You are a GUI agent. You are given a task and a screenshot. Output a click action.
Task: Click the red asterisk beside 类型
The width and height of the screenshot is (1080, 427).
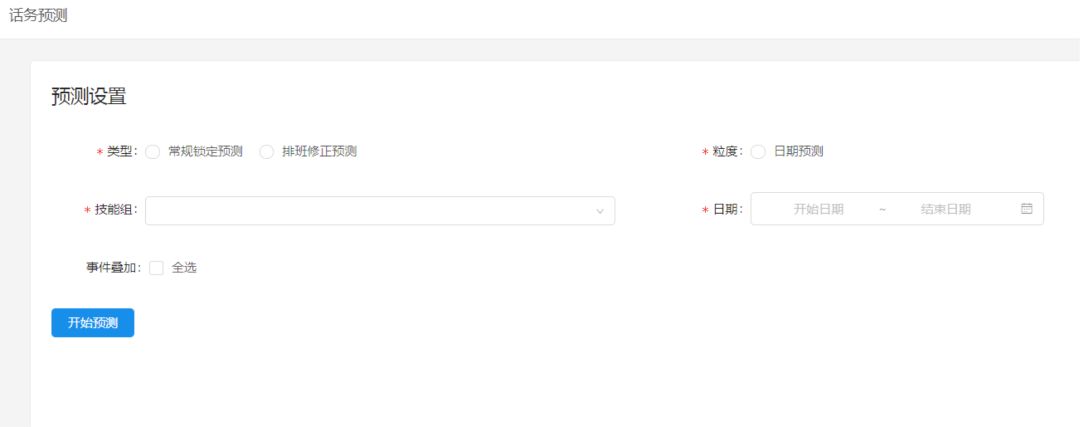coord(100,153)
